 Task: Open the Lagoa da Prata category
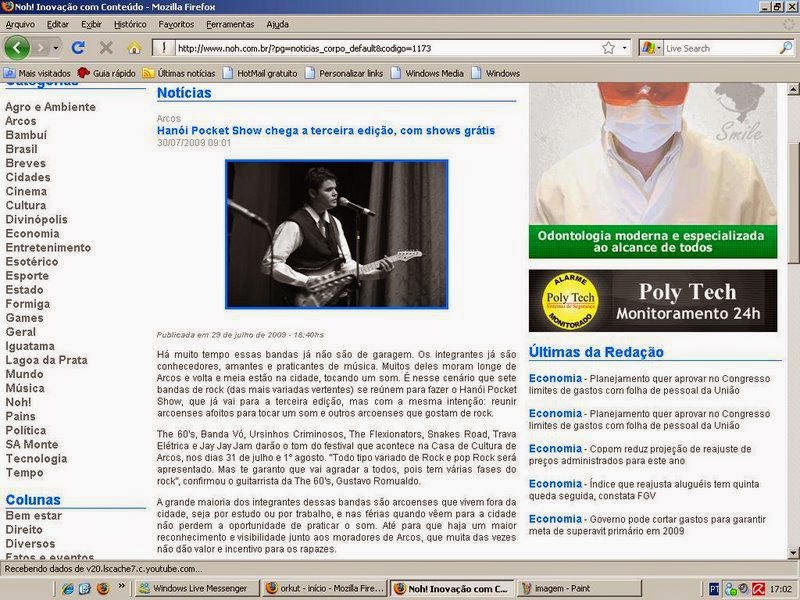pyautogui.click(x=46, y=360)
